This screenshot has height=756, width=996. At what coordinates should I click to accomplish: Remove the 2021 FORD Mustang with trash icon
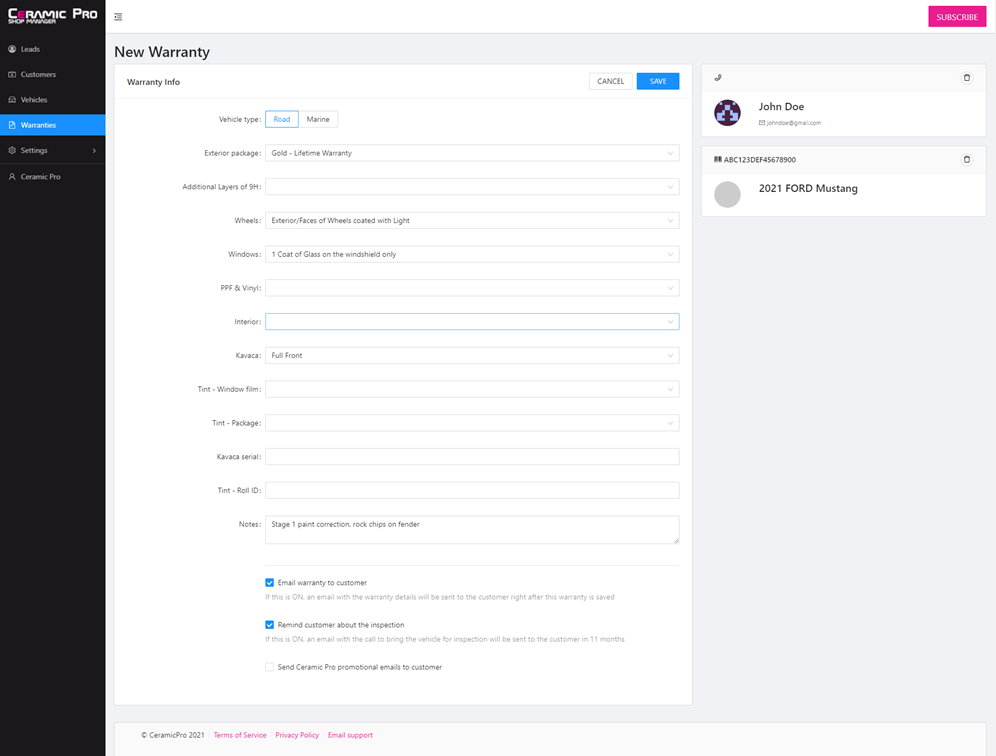click(967, 159)
